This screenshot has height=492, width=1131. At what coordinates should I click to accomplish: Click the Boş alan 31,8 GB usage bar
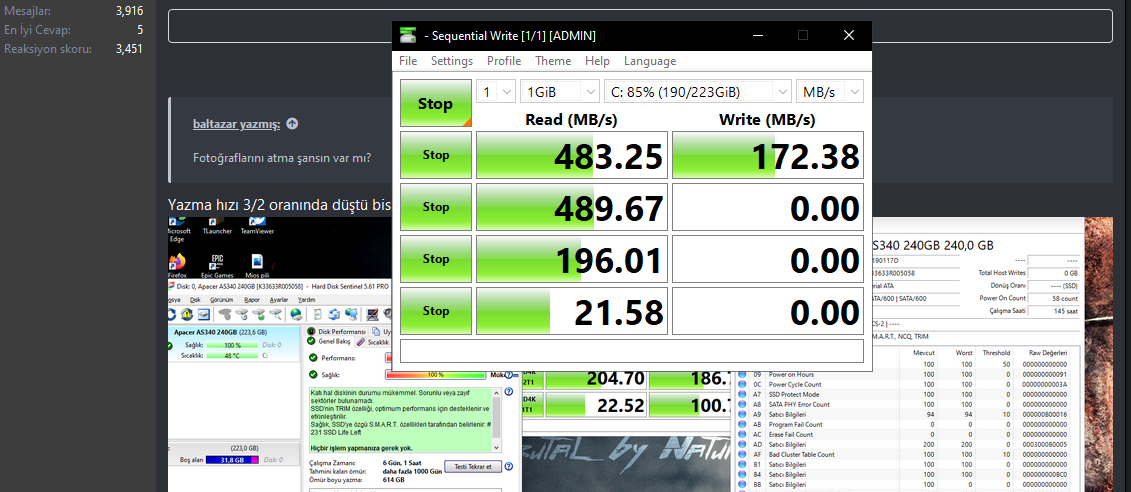pos(232,460)
